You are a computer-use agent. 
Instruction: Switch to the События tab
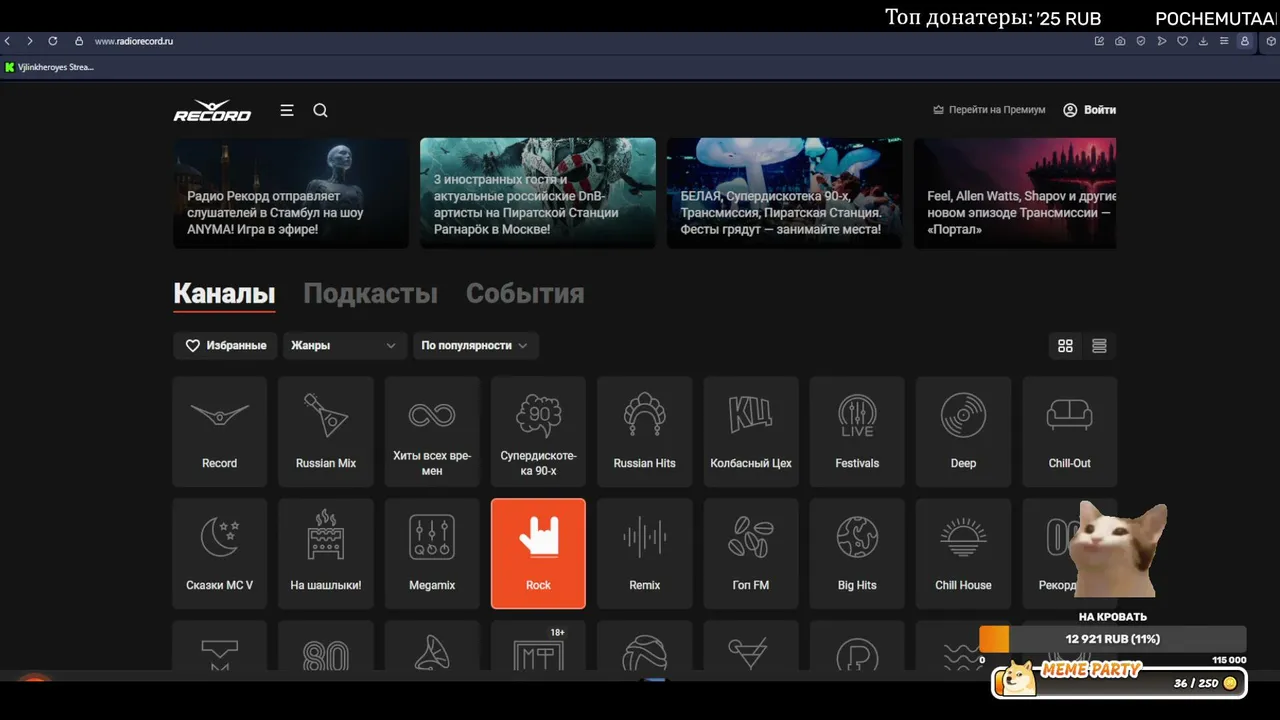[525, 294]
